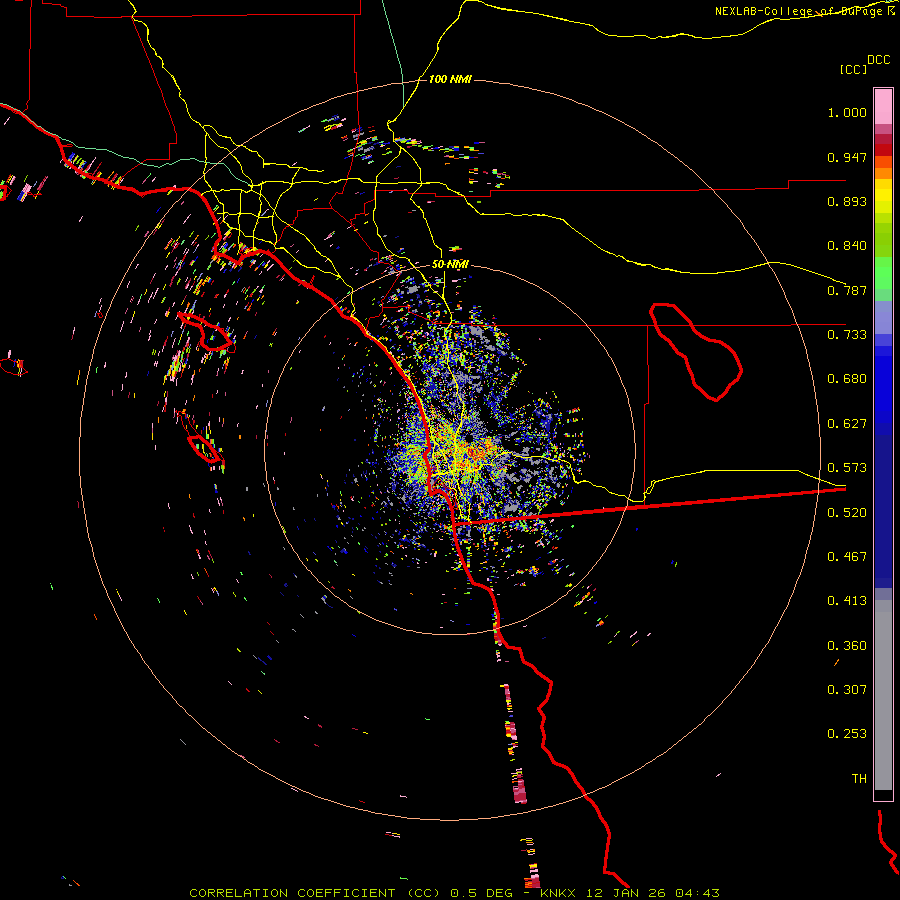This screenshot has width=900, height=900.
Task: Click the pink segment atop the color bar
Action: [x=883, y=107]
